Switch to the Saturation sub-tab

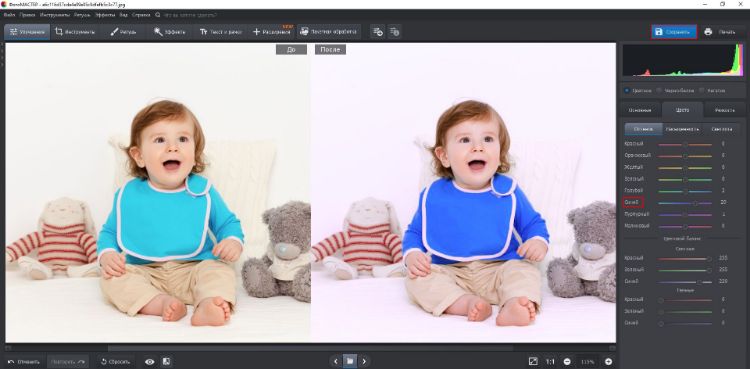(x=682, y=129)
